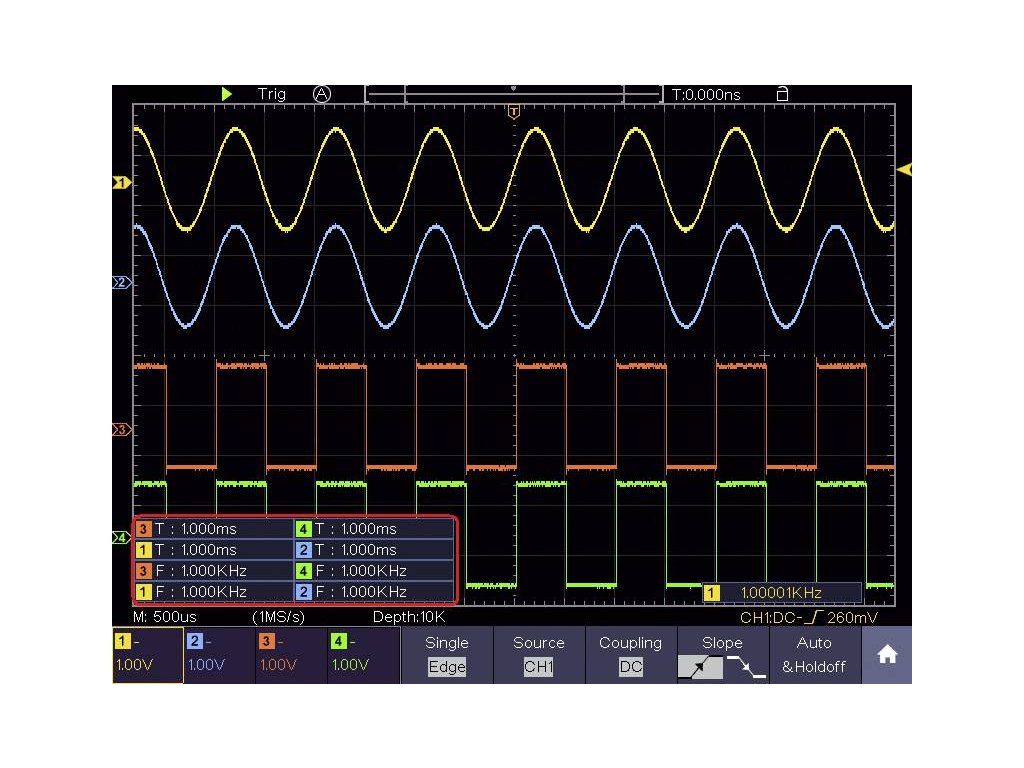Image resolution: width=1024 pixels, height=768 pixels.
Task: Select channel 1 yellow 1.00V tab
Action: coord(147,654)
